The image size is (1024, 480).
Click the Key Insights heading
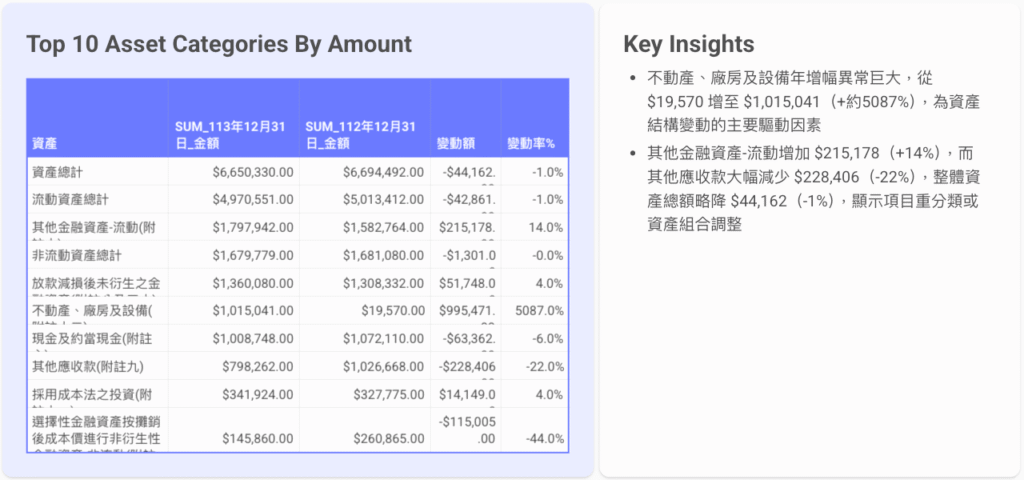pos(688,44)
